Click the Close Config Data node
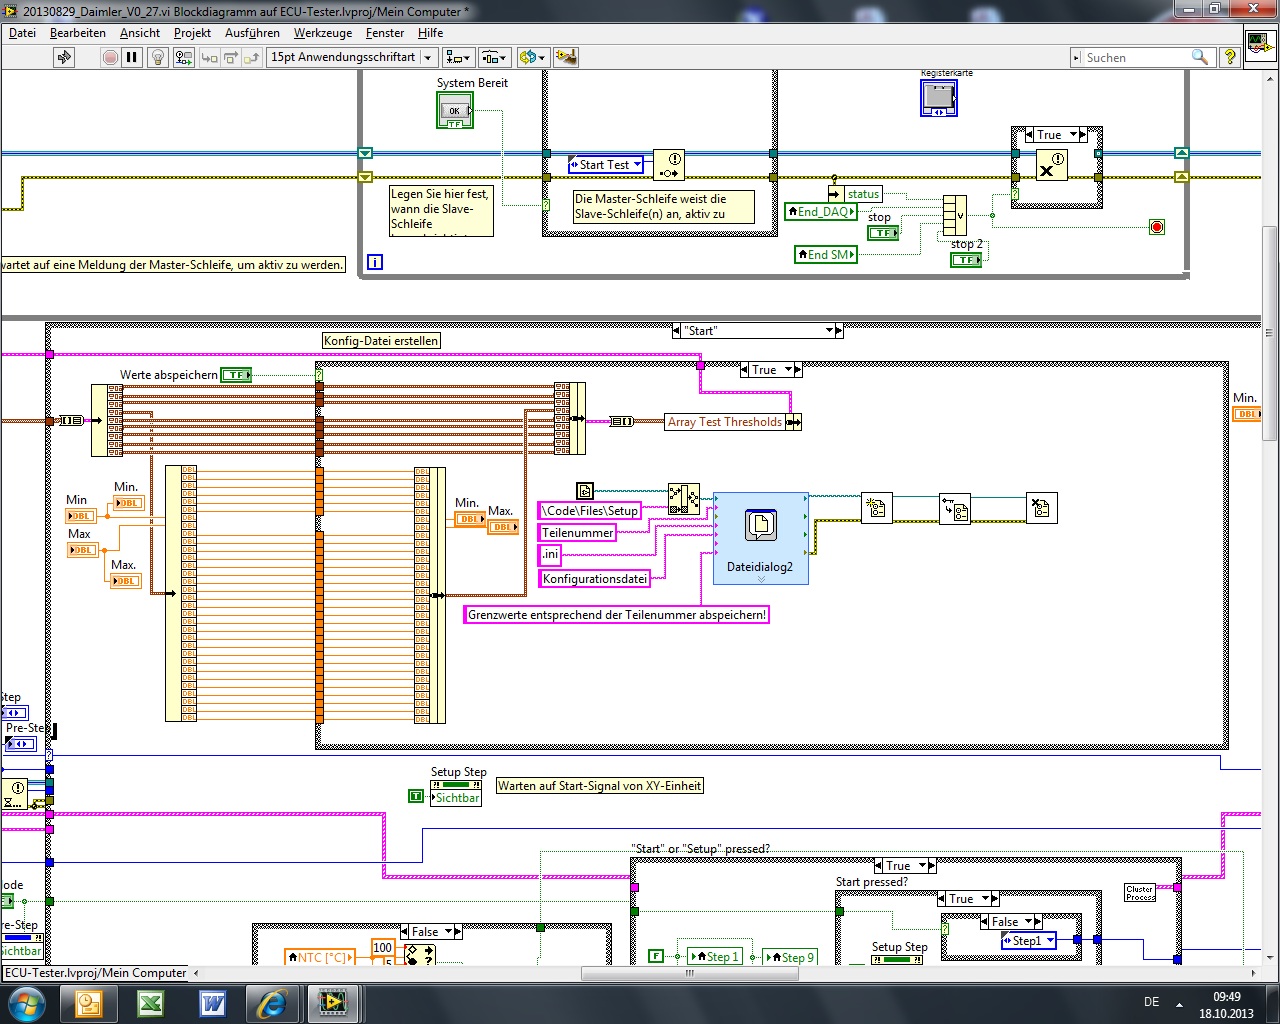This screenshot has width=1280, height=1024. [1041, 508]
